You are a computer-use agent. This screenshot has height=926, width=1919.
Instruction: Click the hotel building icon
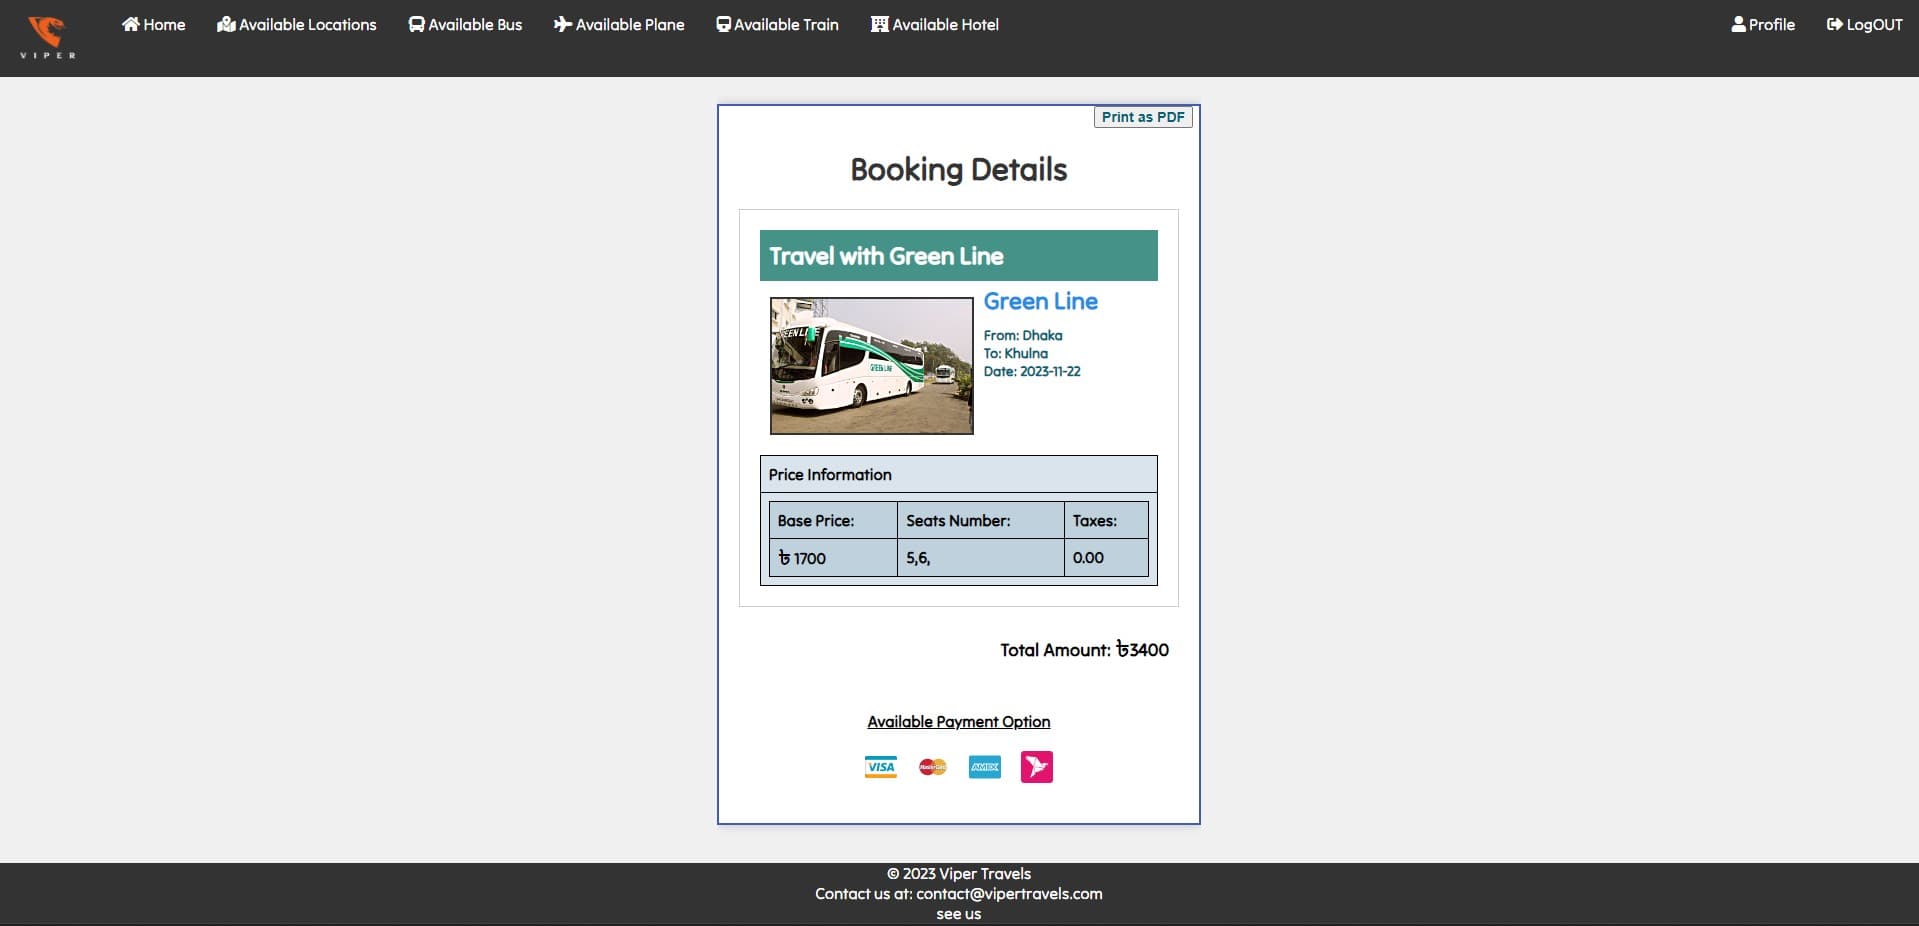click(x=879, y=24)
